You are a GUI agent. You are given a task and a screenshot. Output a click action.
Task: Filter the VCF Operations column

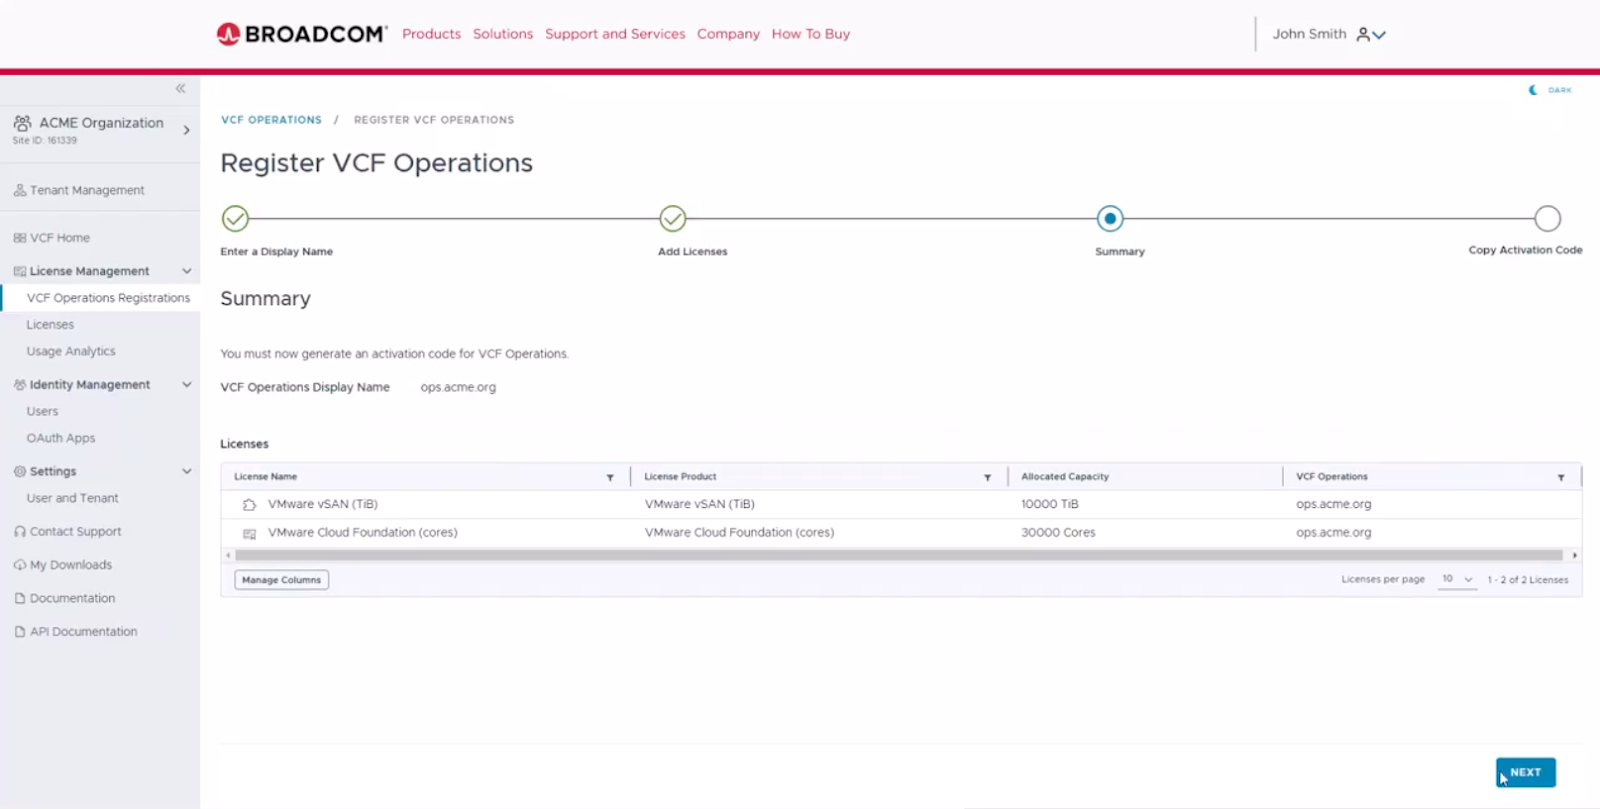pyautogui.click(x=1561, y=478)
